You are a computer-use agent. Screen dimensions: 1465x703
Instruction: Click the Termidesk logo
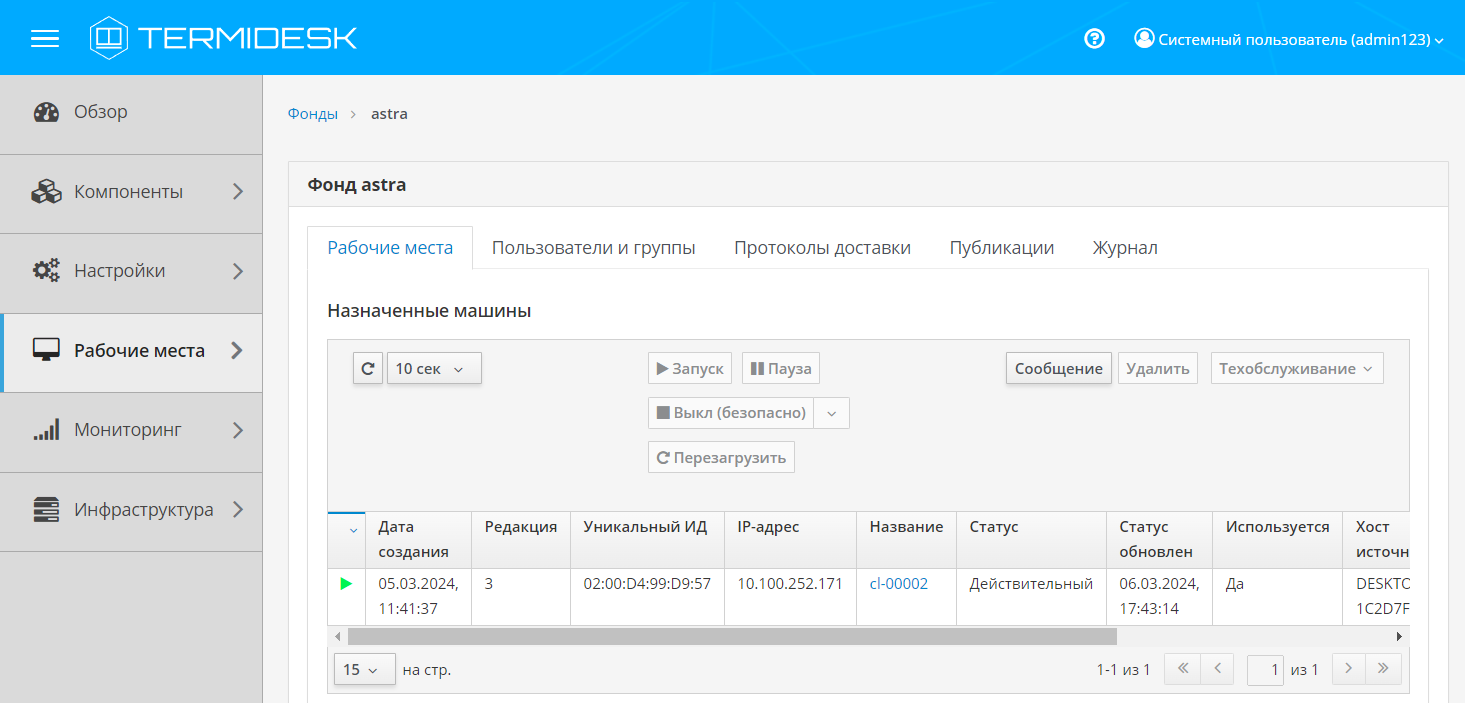[x=223, y=38]
